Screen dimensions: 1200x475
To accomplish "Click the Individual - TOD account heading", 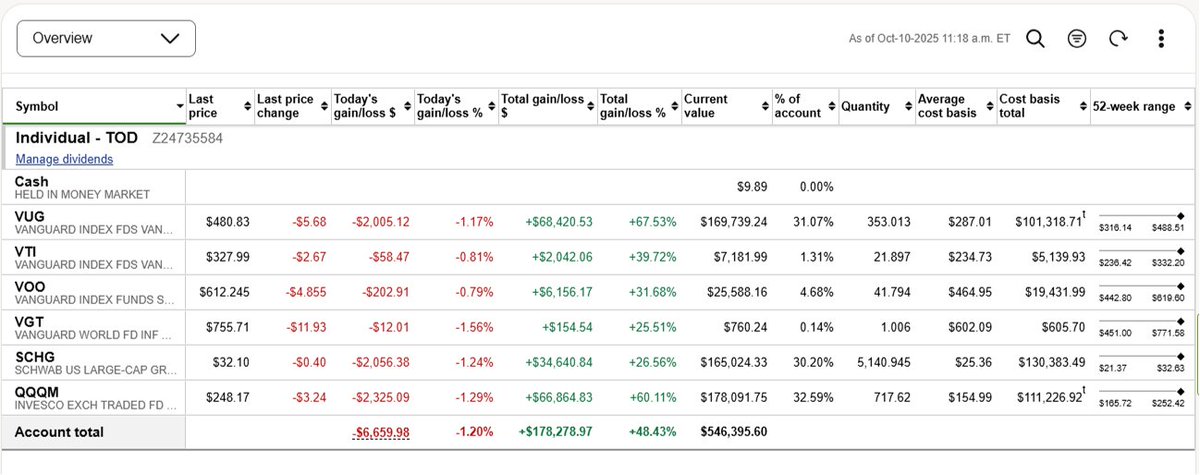I will (77, 138).
